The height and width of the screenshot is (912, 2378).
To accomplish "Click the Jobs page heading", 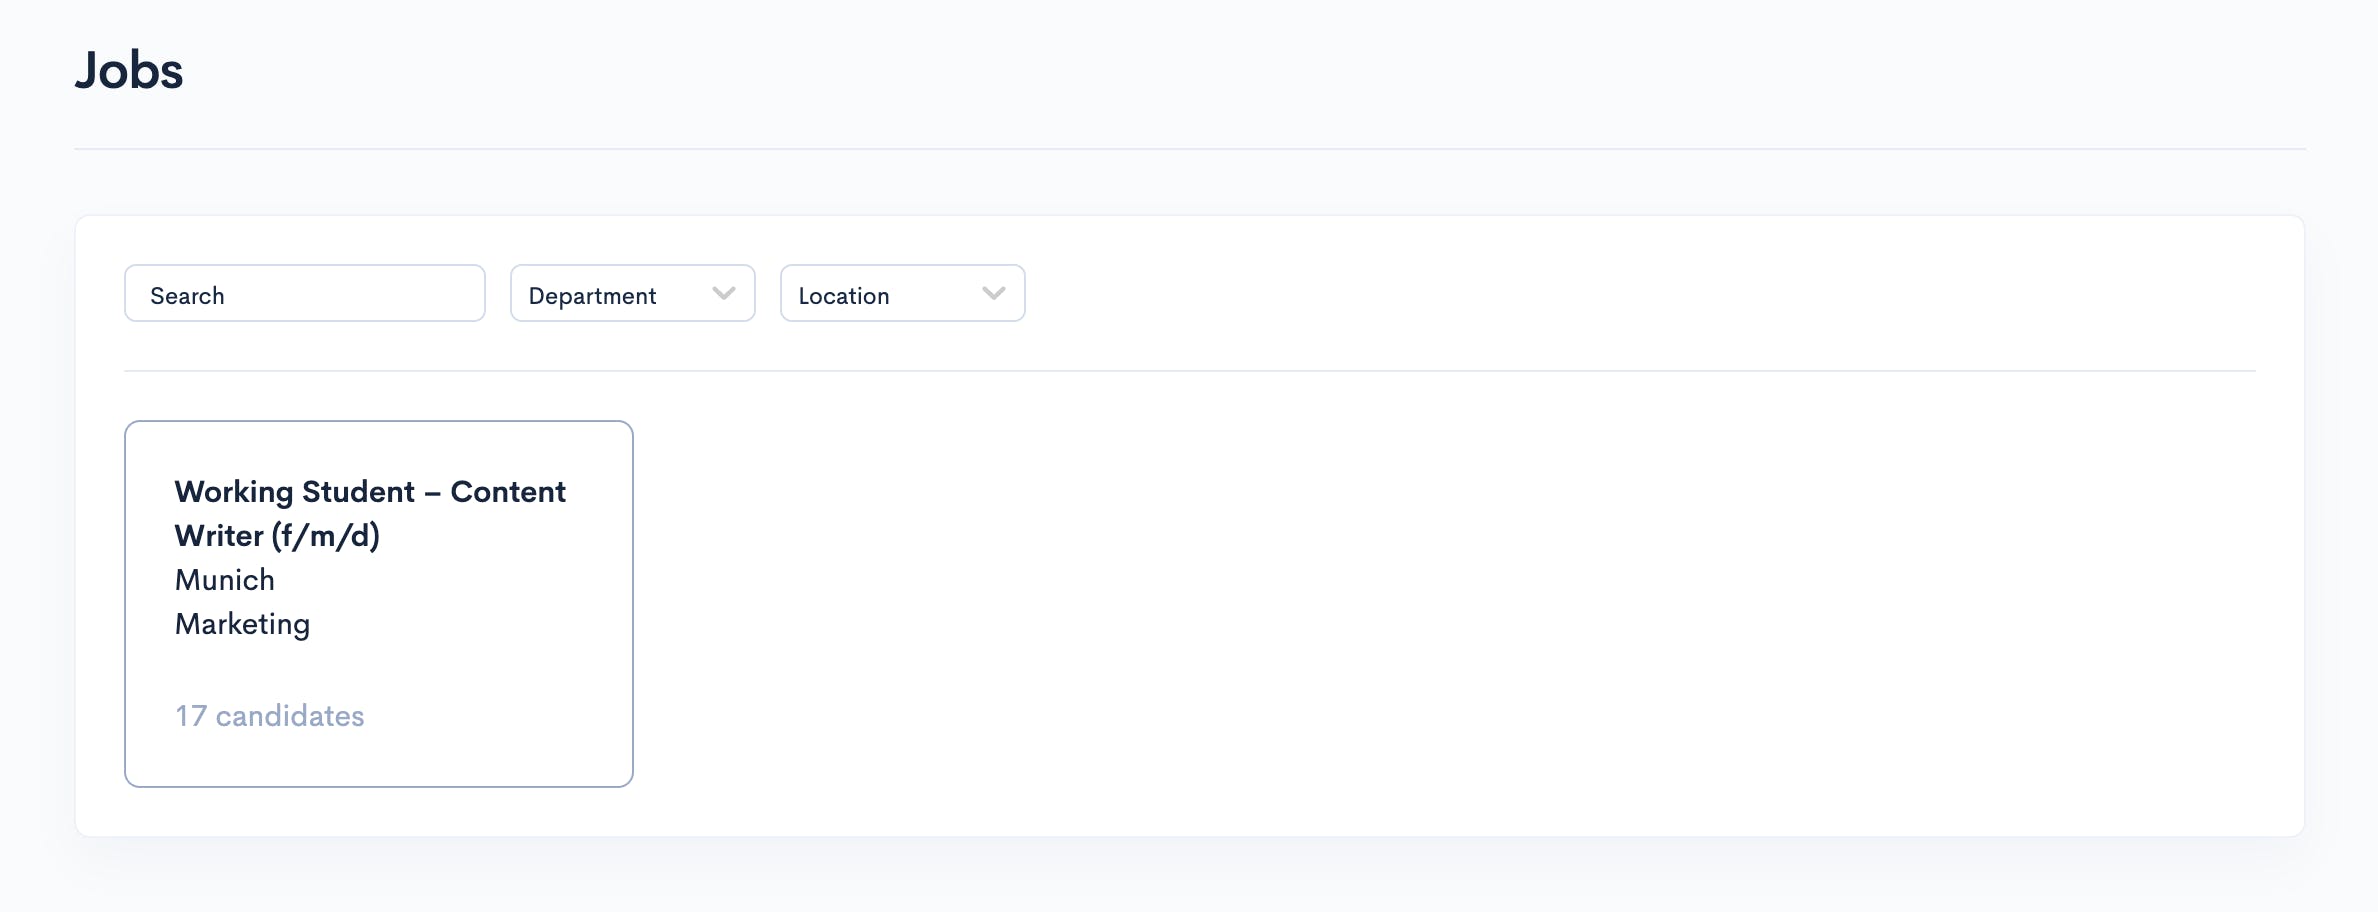I will tap(129, 70).
